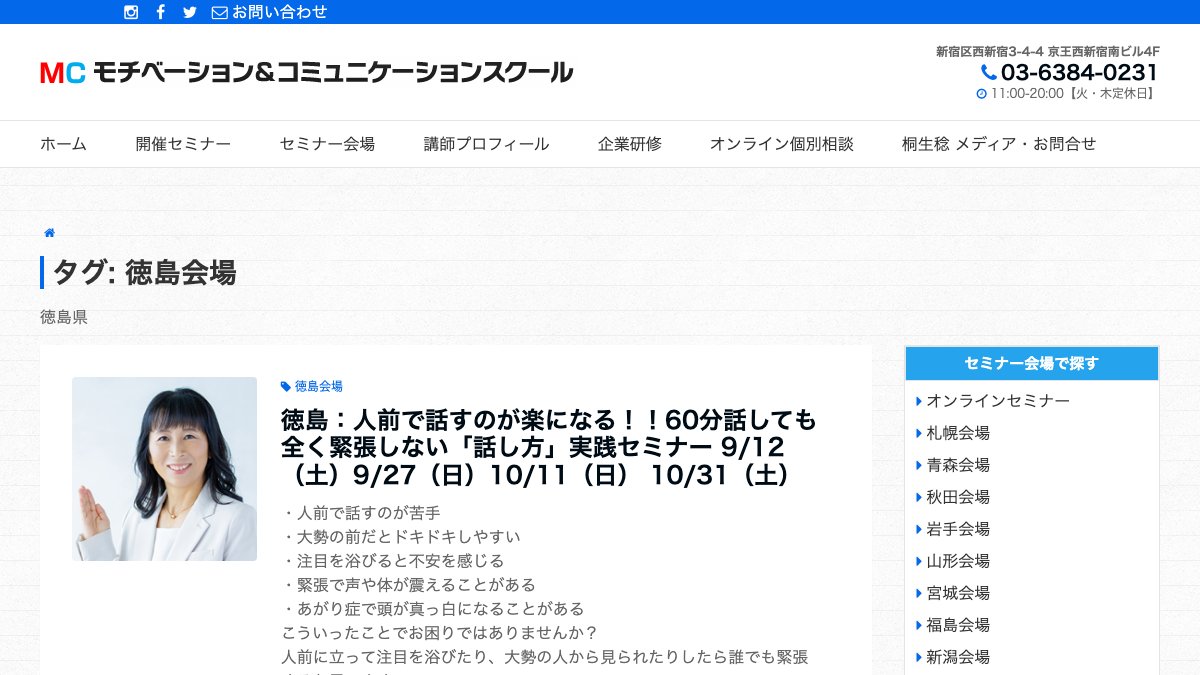Open the Twitter icon in top bar

click(190, 12)
